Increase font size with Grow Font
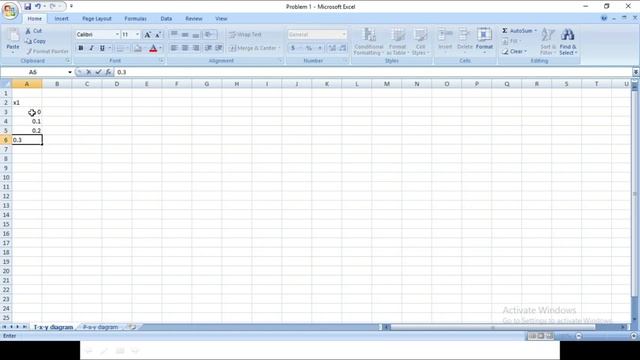 [x=147, y=35]
